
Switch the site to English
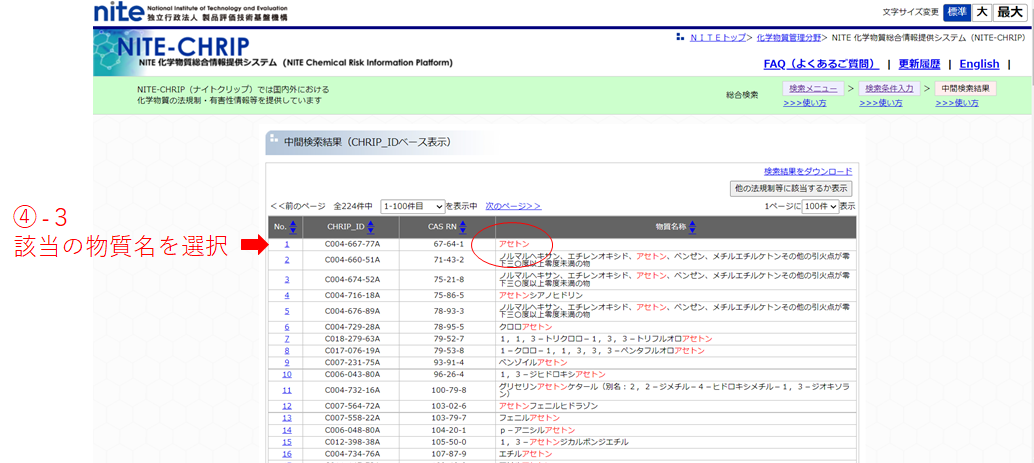[x=979, y=64]
